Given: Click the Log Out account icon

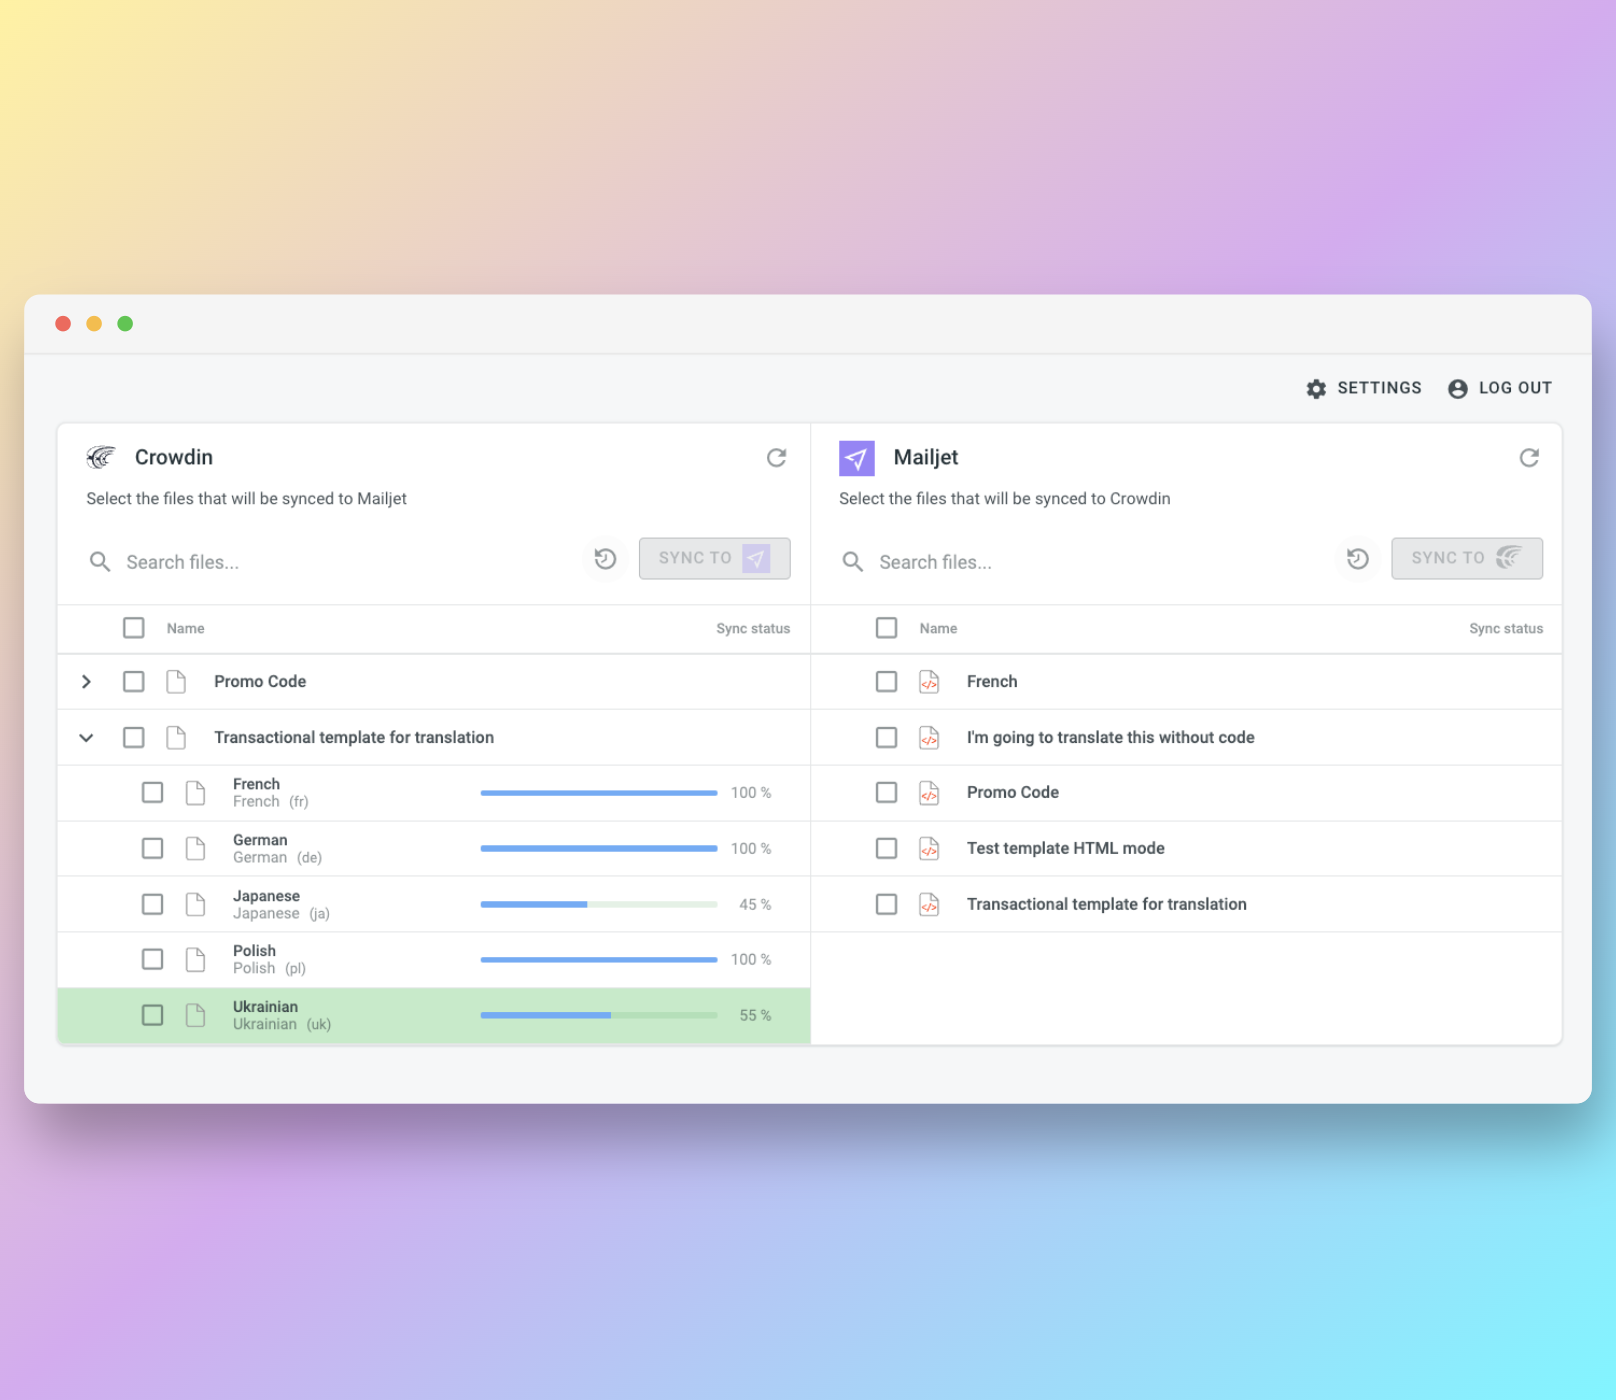Looking at the screenshot, I should tap(1458, 389).
